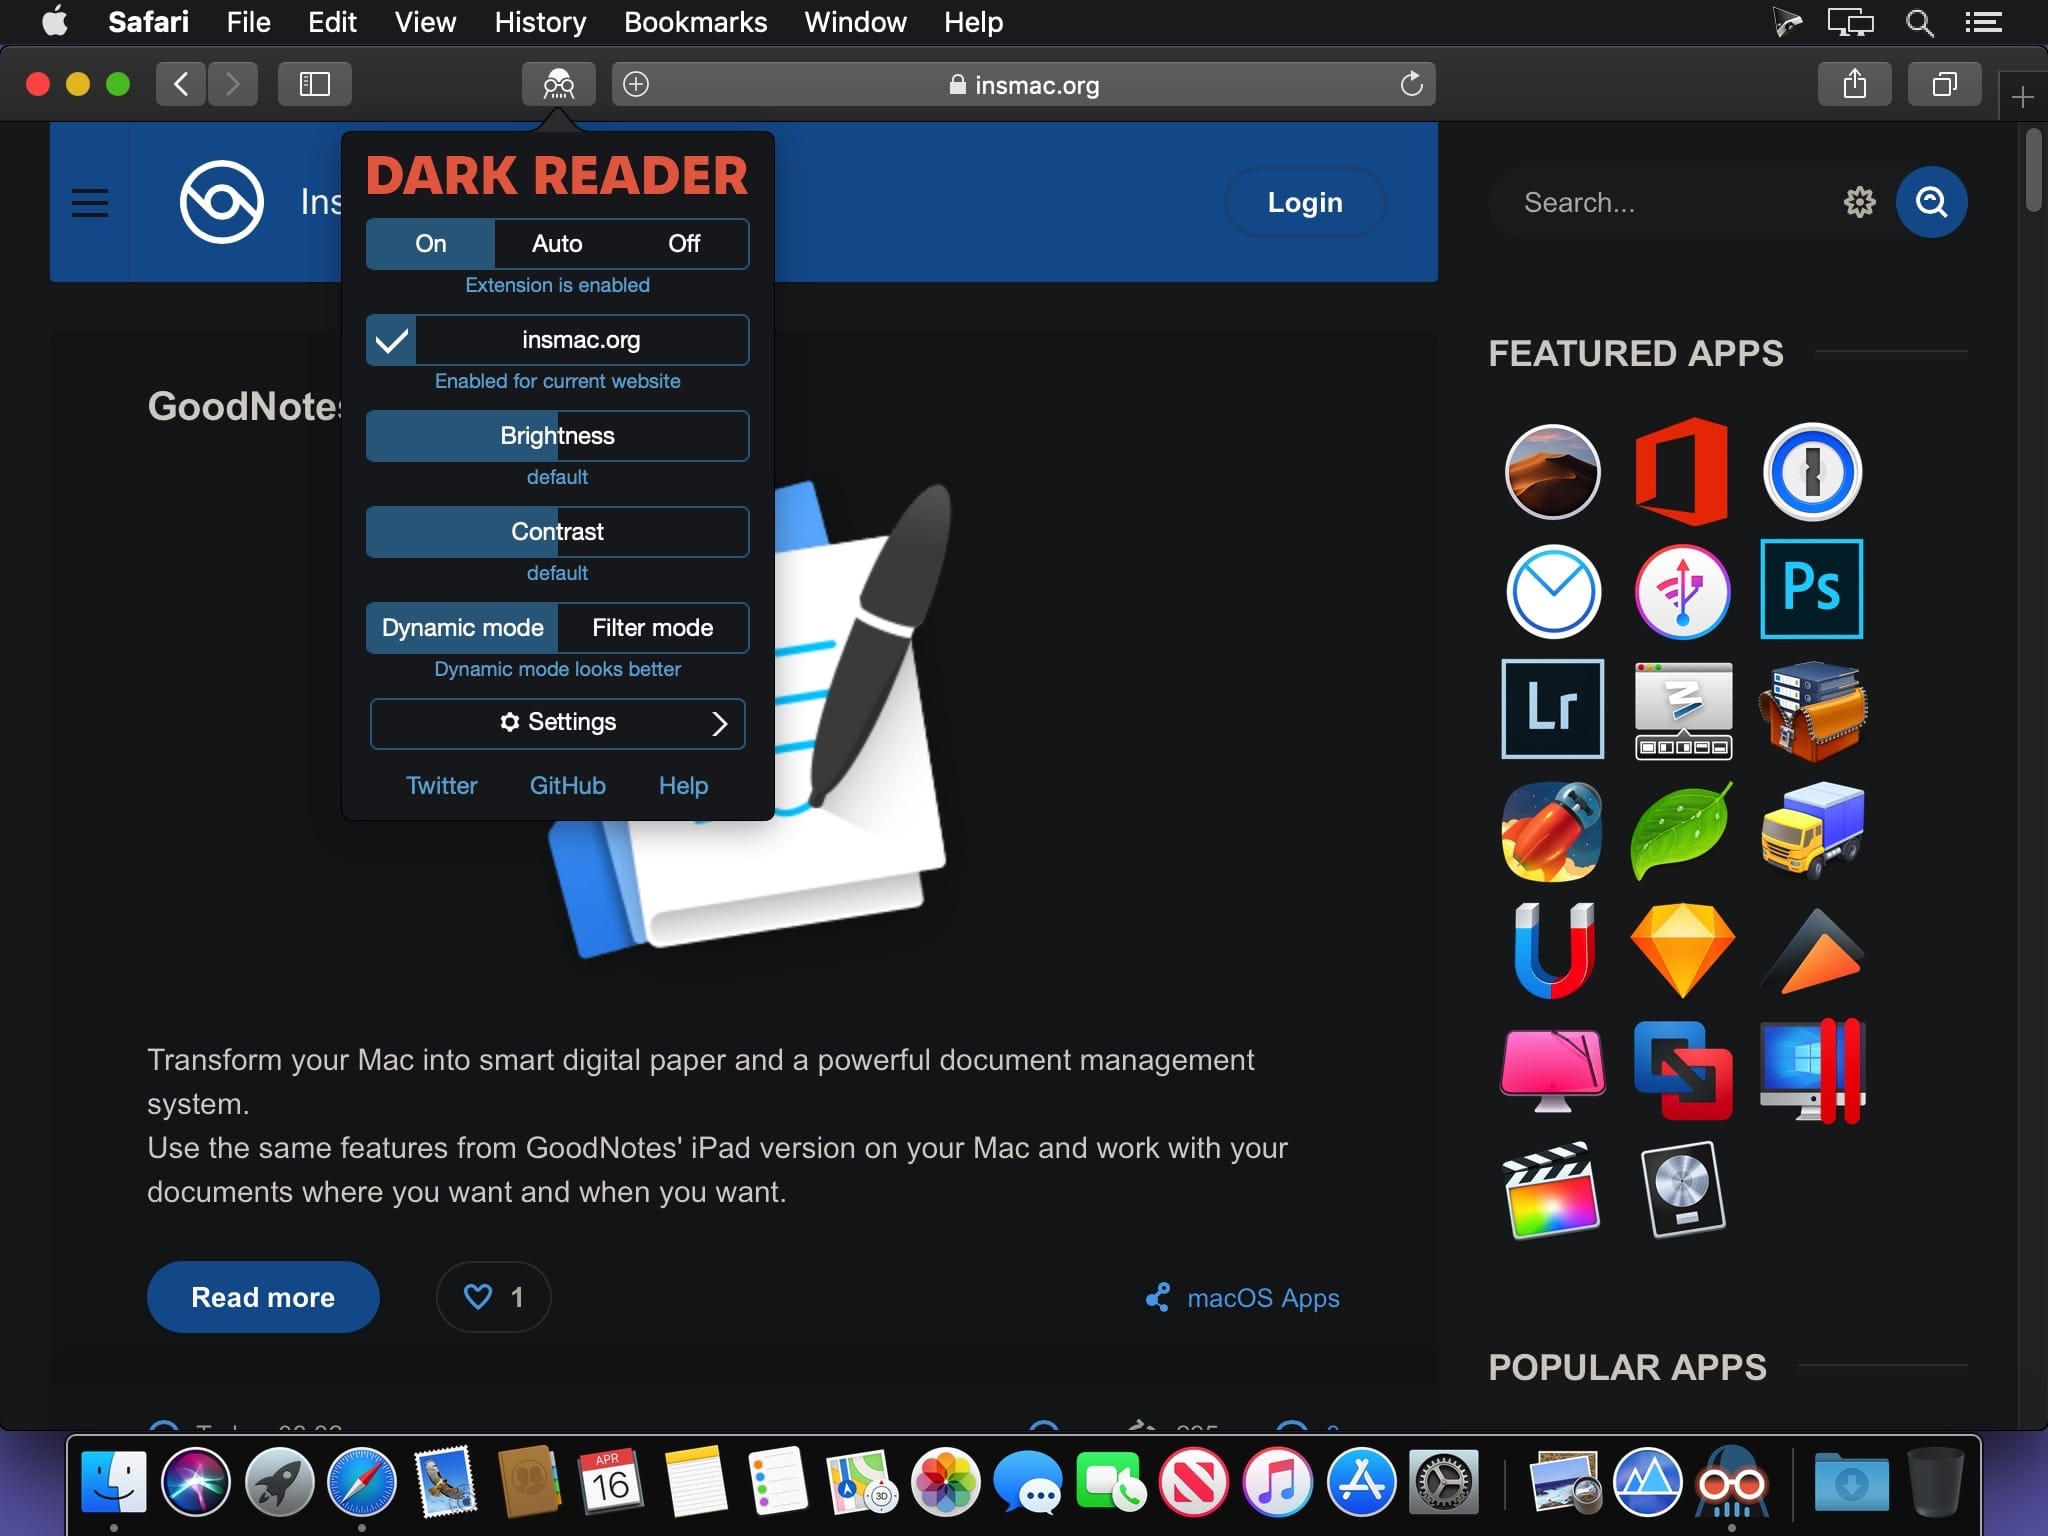Open the Window menu
Screen dimensions: 2048x1536
click(855, 22)
